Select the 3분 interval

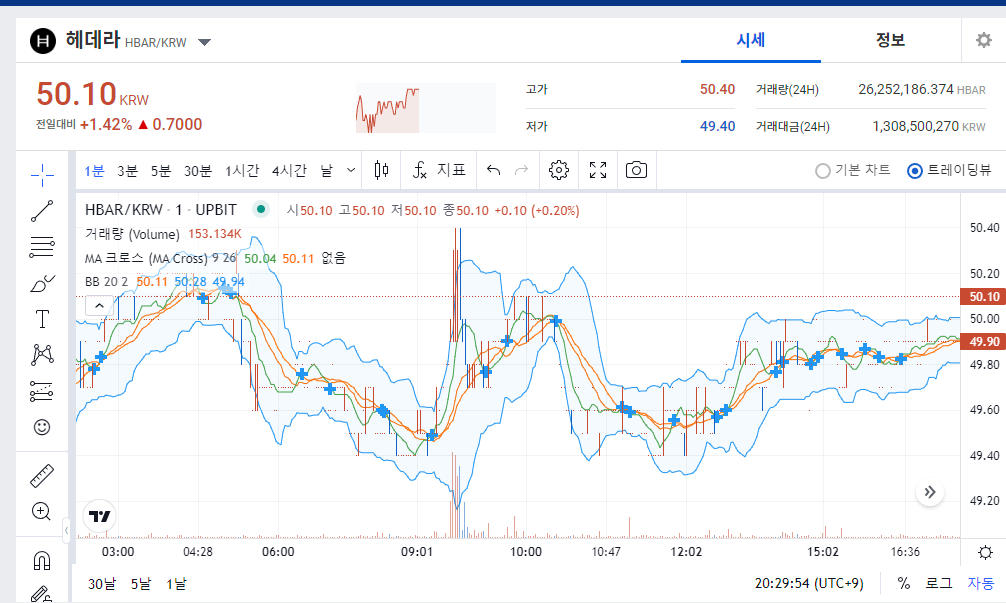(x=127, y=171)
